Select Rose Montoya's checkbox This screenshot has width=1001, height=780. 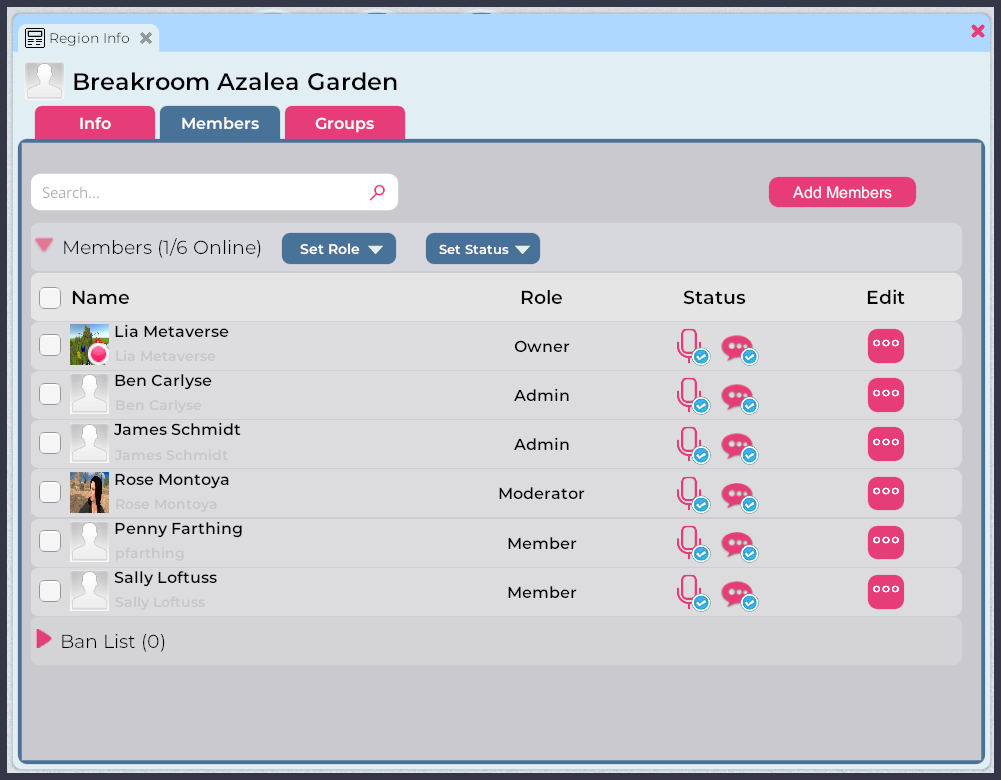(49, 491)
